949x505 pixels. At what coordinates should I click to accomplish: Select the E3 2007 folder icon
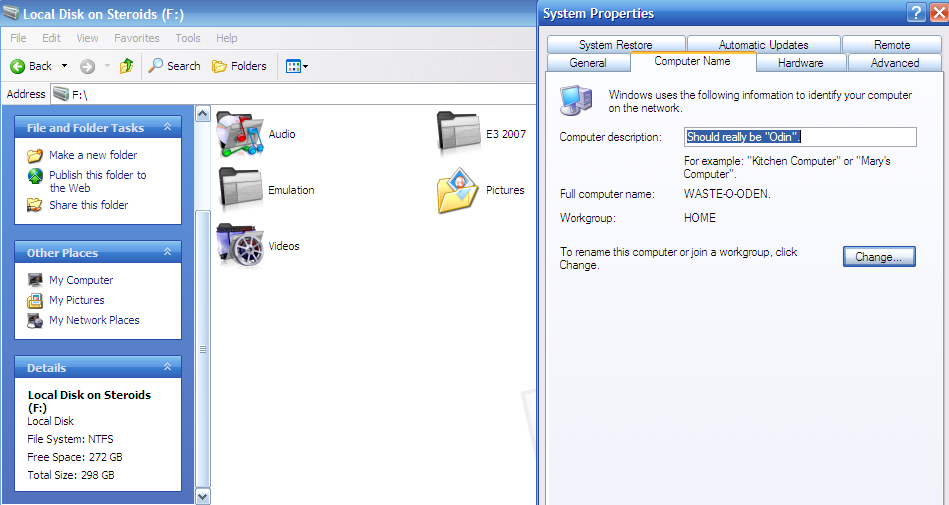[459, 133]
